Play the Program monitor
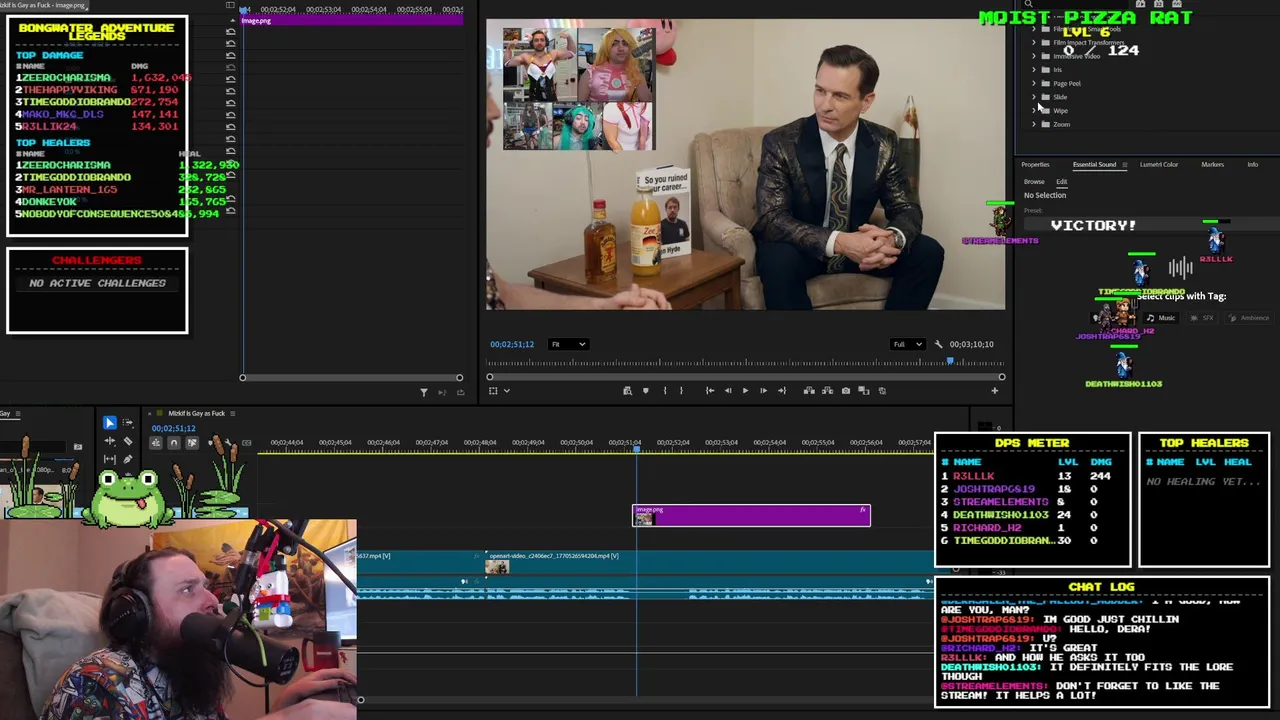 [x=745, y=391]
